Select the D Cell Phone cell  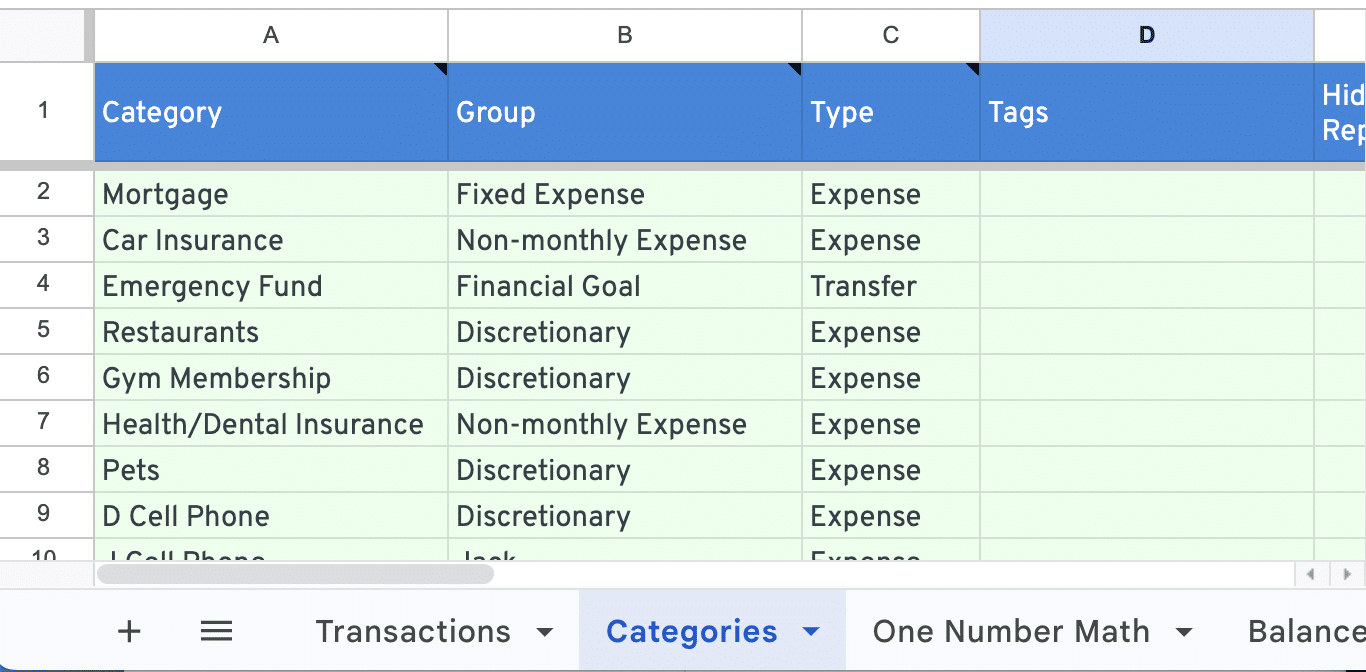tap(271, 516)
